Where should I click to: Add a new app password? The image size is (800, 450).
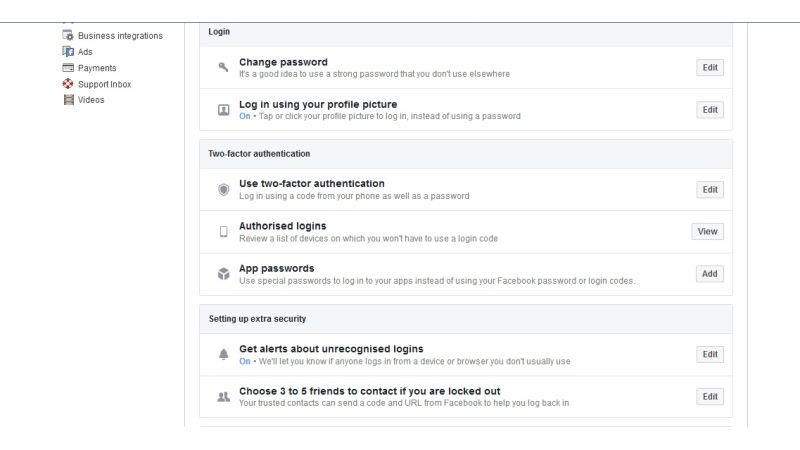click(710, 274)
